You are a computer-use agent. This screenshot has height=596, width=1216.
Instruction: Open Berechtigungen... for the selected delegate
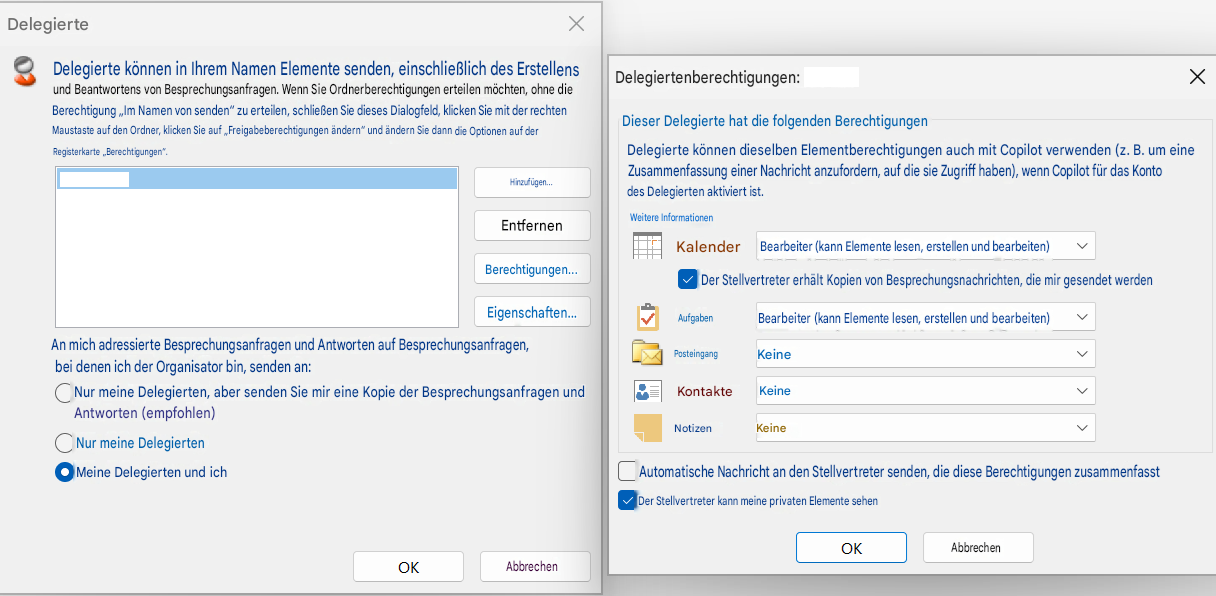[532, 270]
